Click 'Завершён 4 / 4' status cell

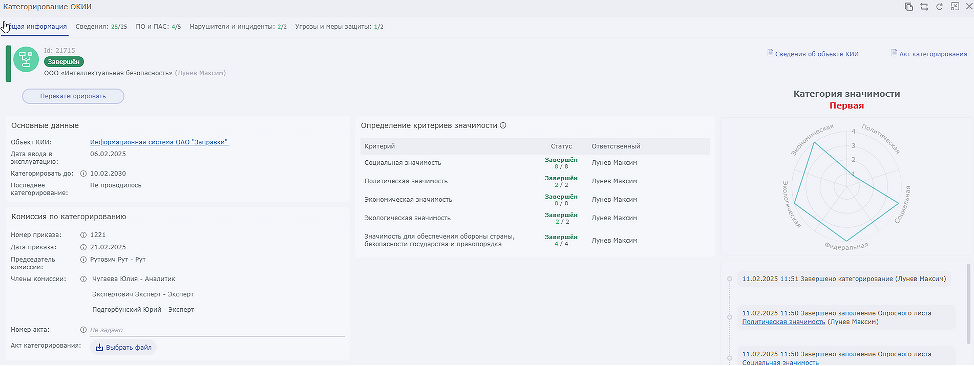pos(562,240)
